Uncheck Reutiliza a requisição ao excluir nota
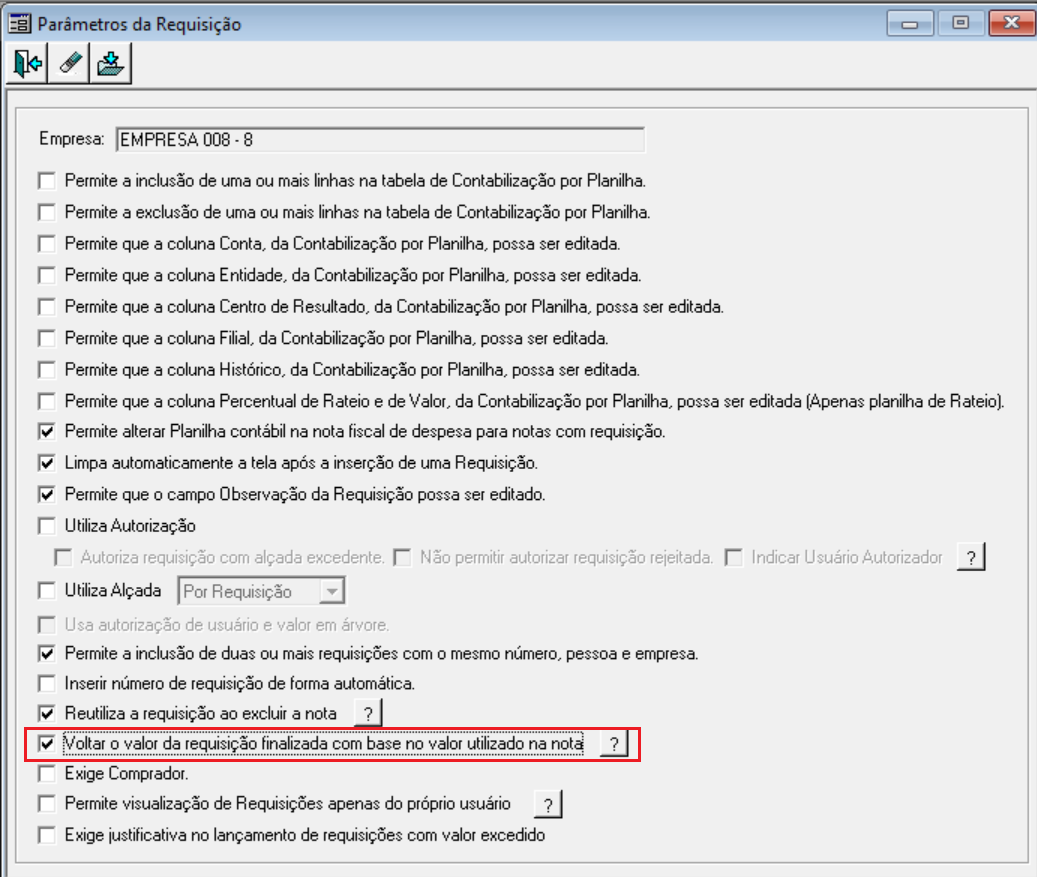The width and height of the screenshot is (1037, 877). (x=47, y=714)
